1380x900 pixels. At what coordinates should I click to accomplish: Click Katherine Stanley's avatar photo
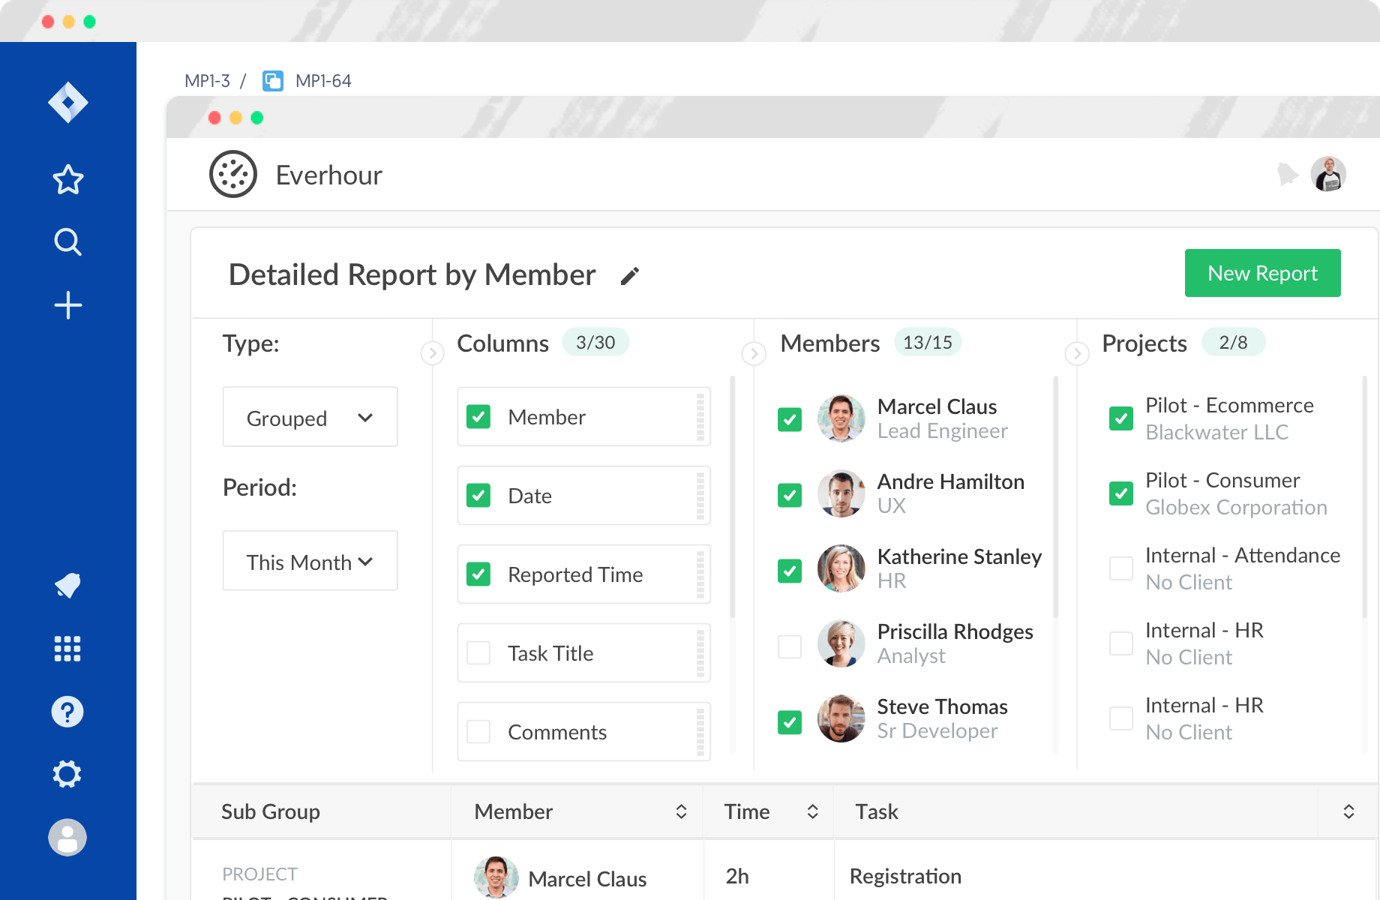point(841,569)
